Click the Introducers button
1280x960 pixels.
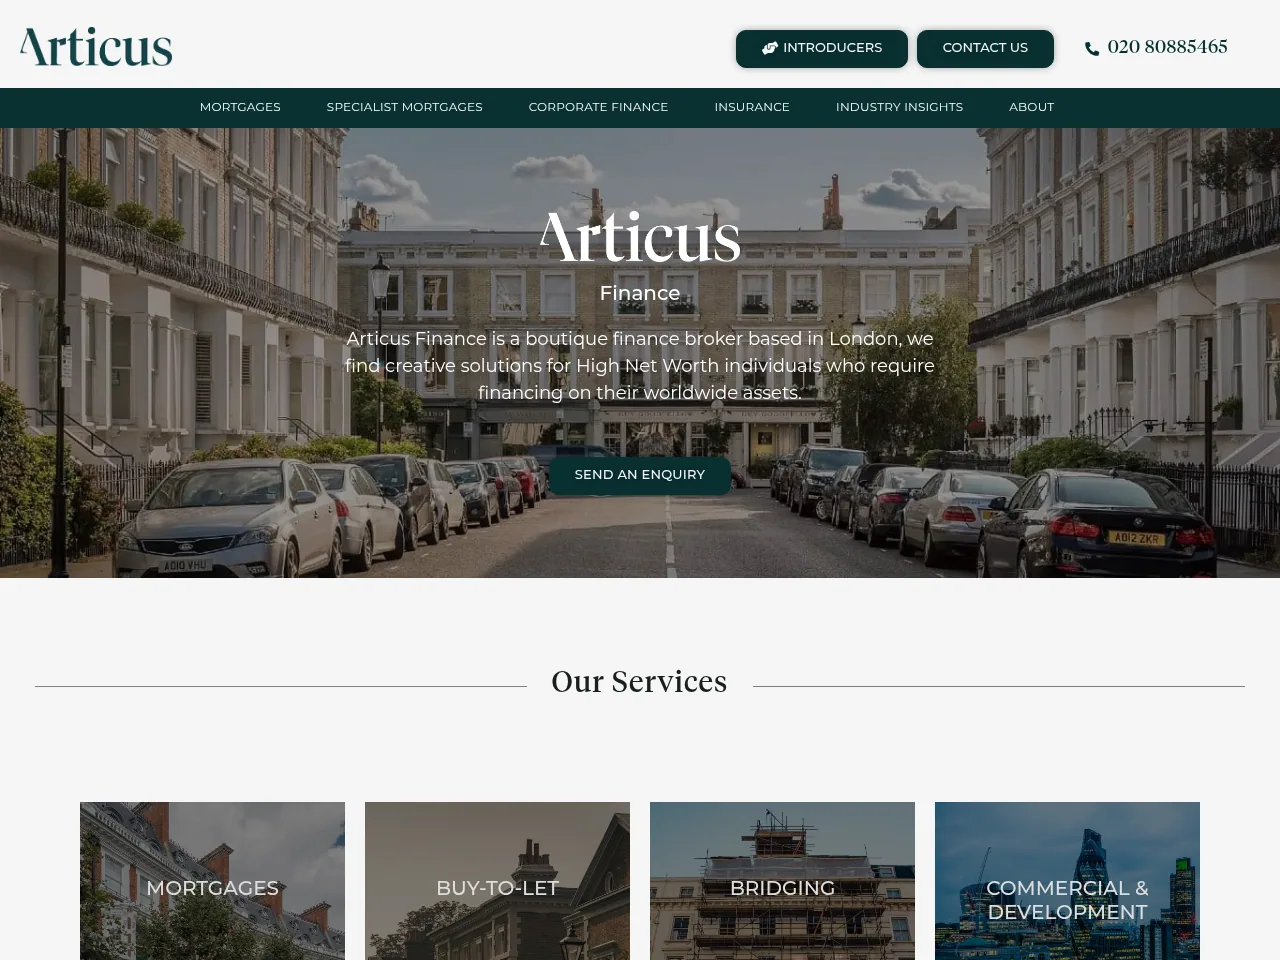click(x=821, y=48)
